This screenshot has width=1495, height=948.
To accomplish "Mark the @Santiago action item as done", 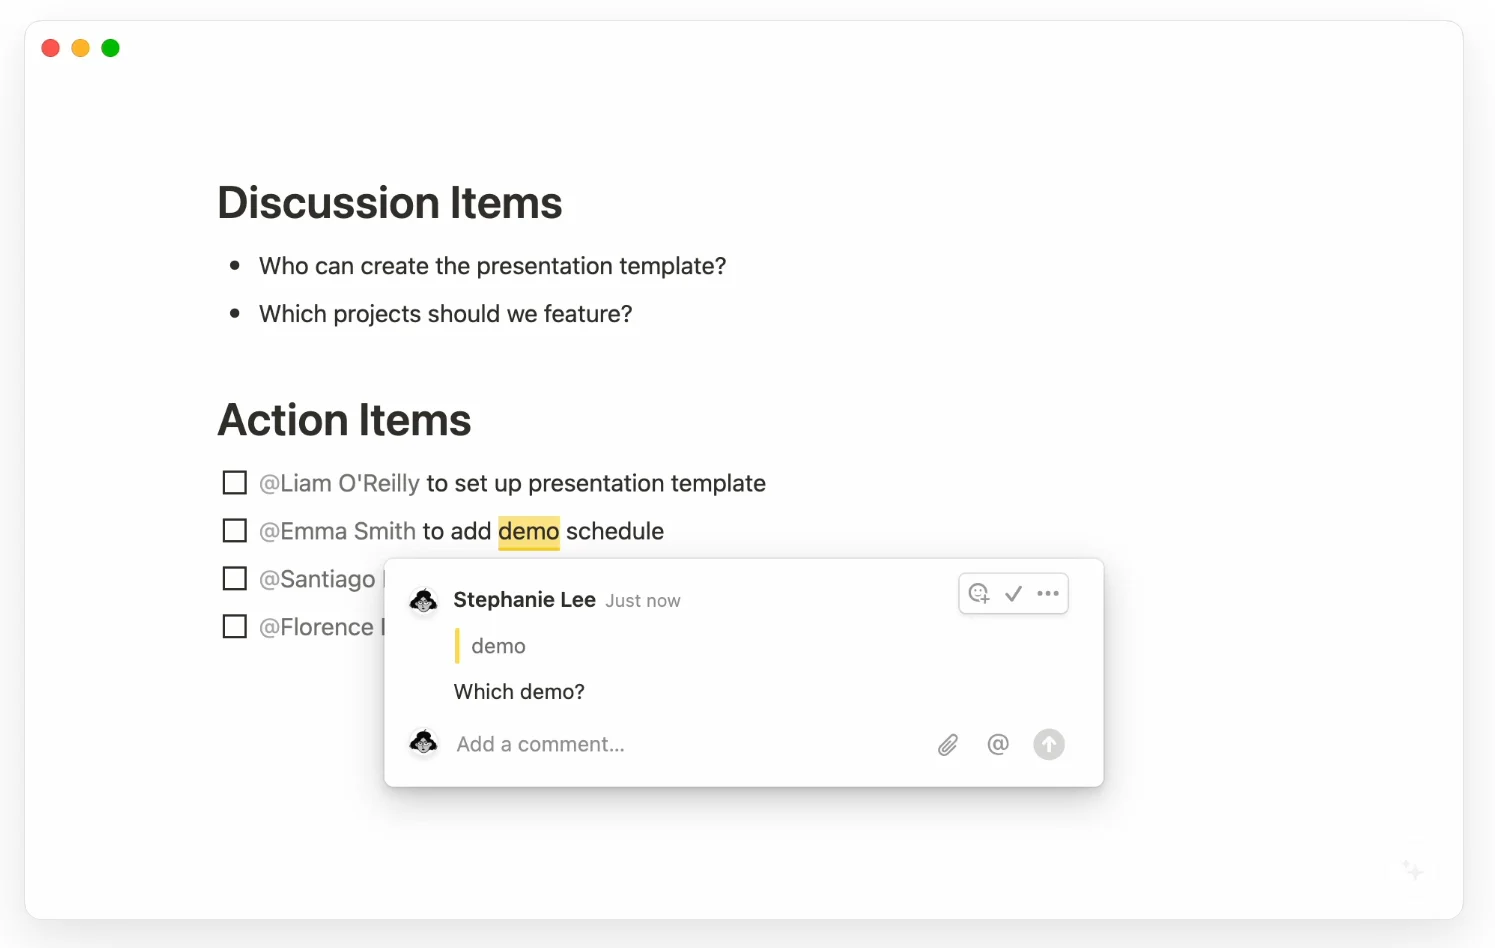I will point(235,579).
